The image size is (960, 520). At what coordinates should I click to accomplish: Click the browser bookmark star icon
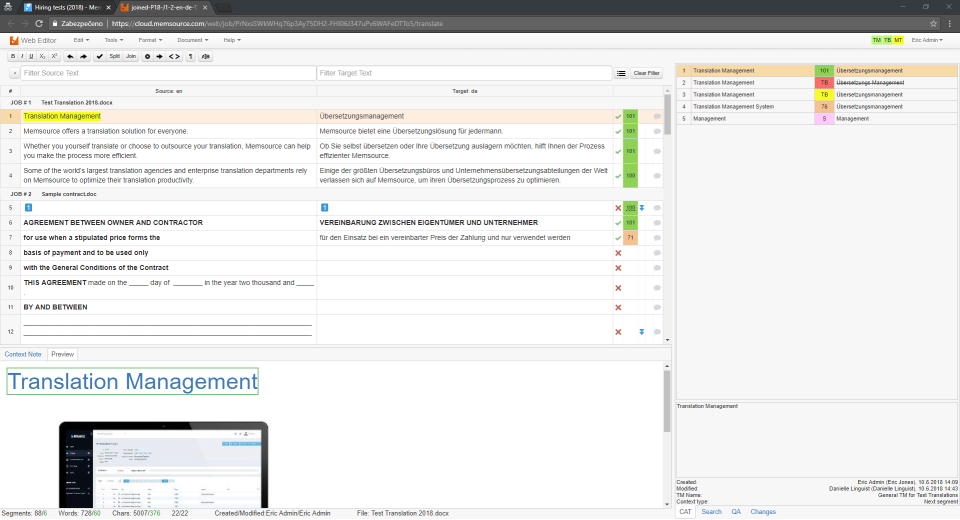pyautogui.click(x=933, y=24)
